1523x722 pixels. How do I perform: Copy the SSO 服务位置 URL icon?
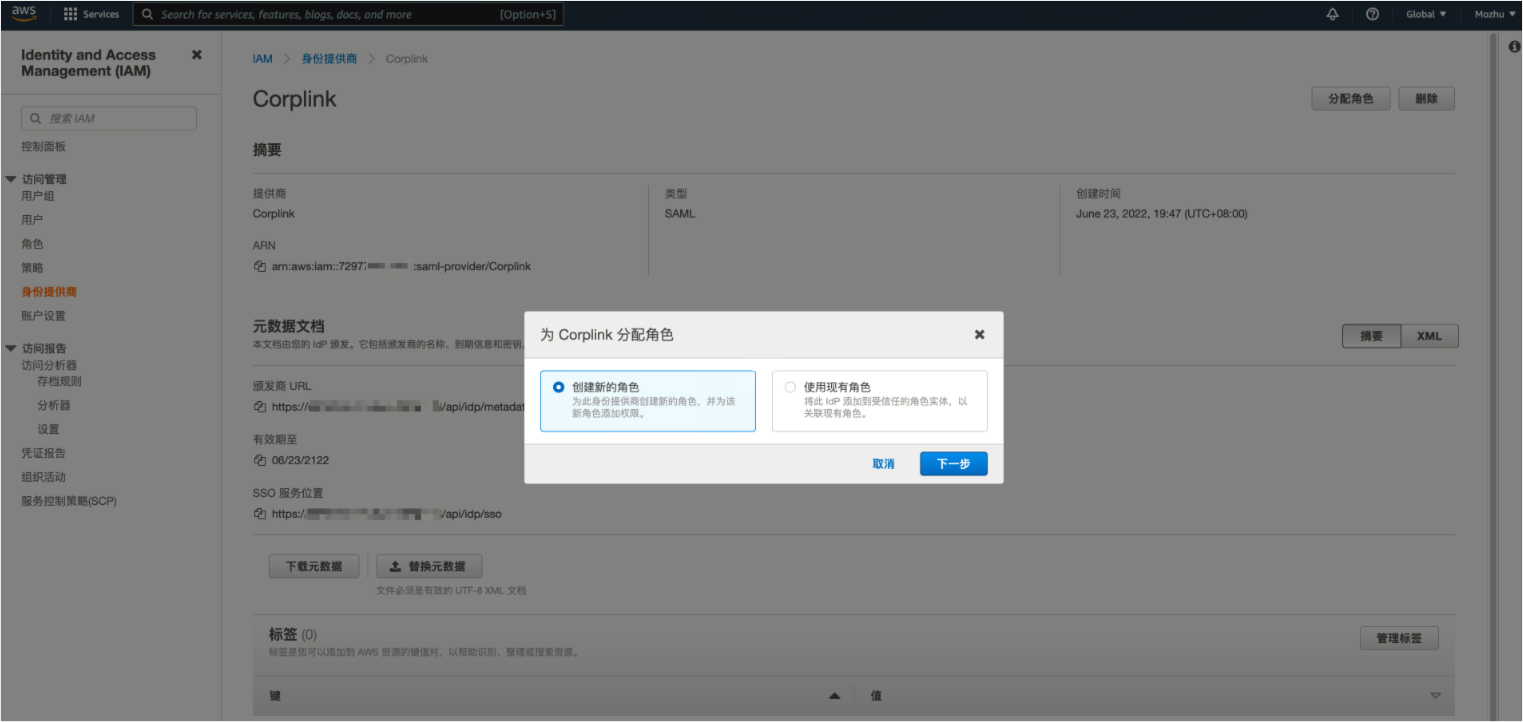pyautogui.click(x=260, y=514)
